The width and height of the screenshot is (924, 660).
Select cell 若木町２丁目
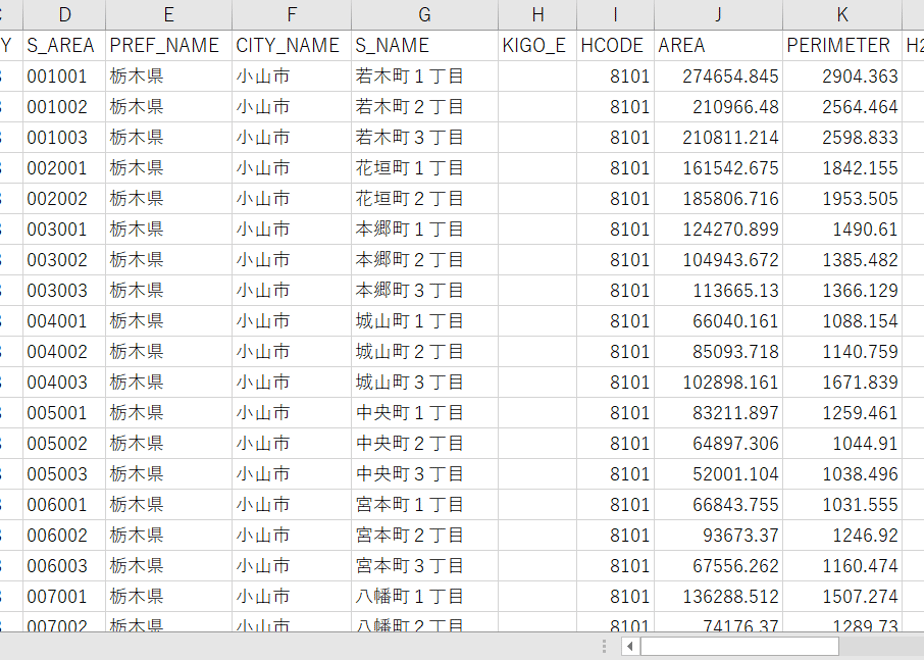(425, 107)
